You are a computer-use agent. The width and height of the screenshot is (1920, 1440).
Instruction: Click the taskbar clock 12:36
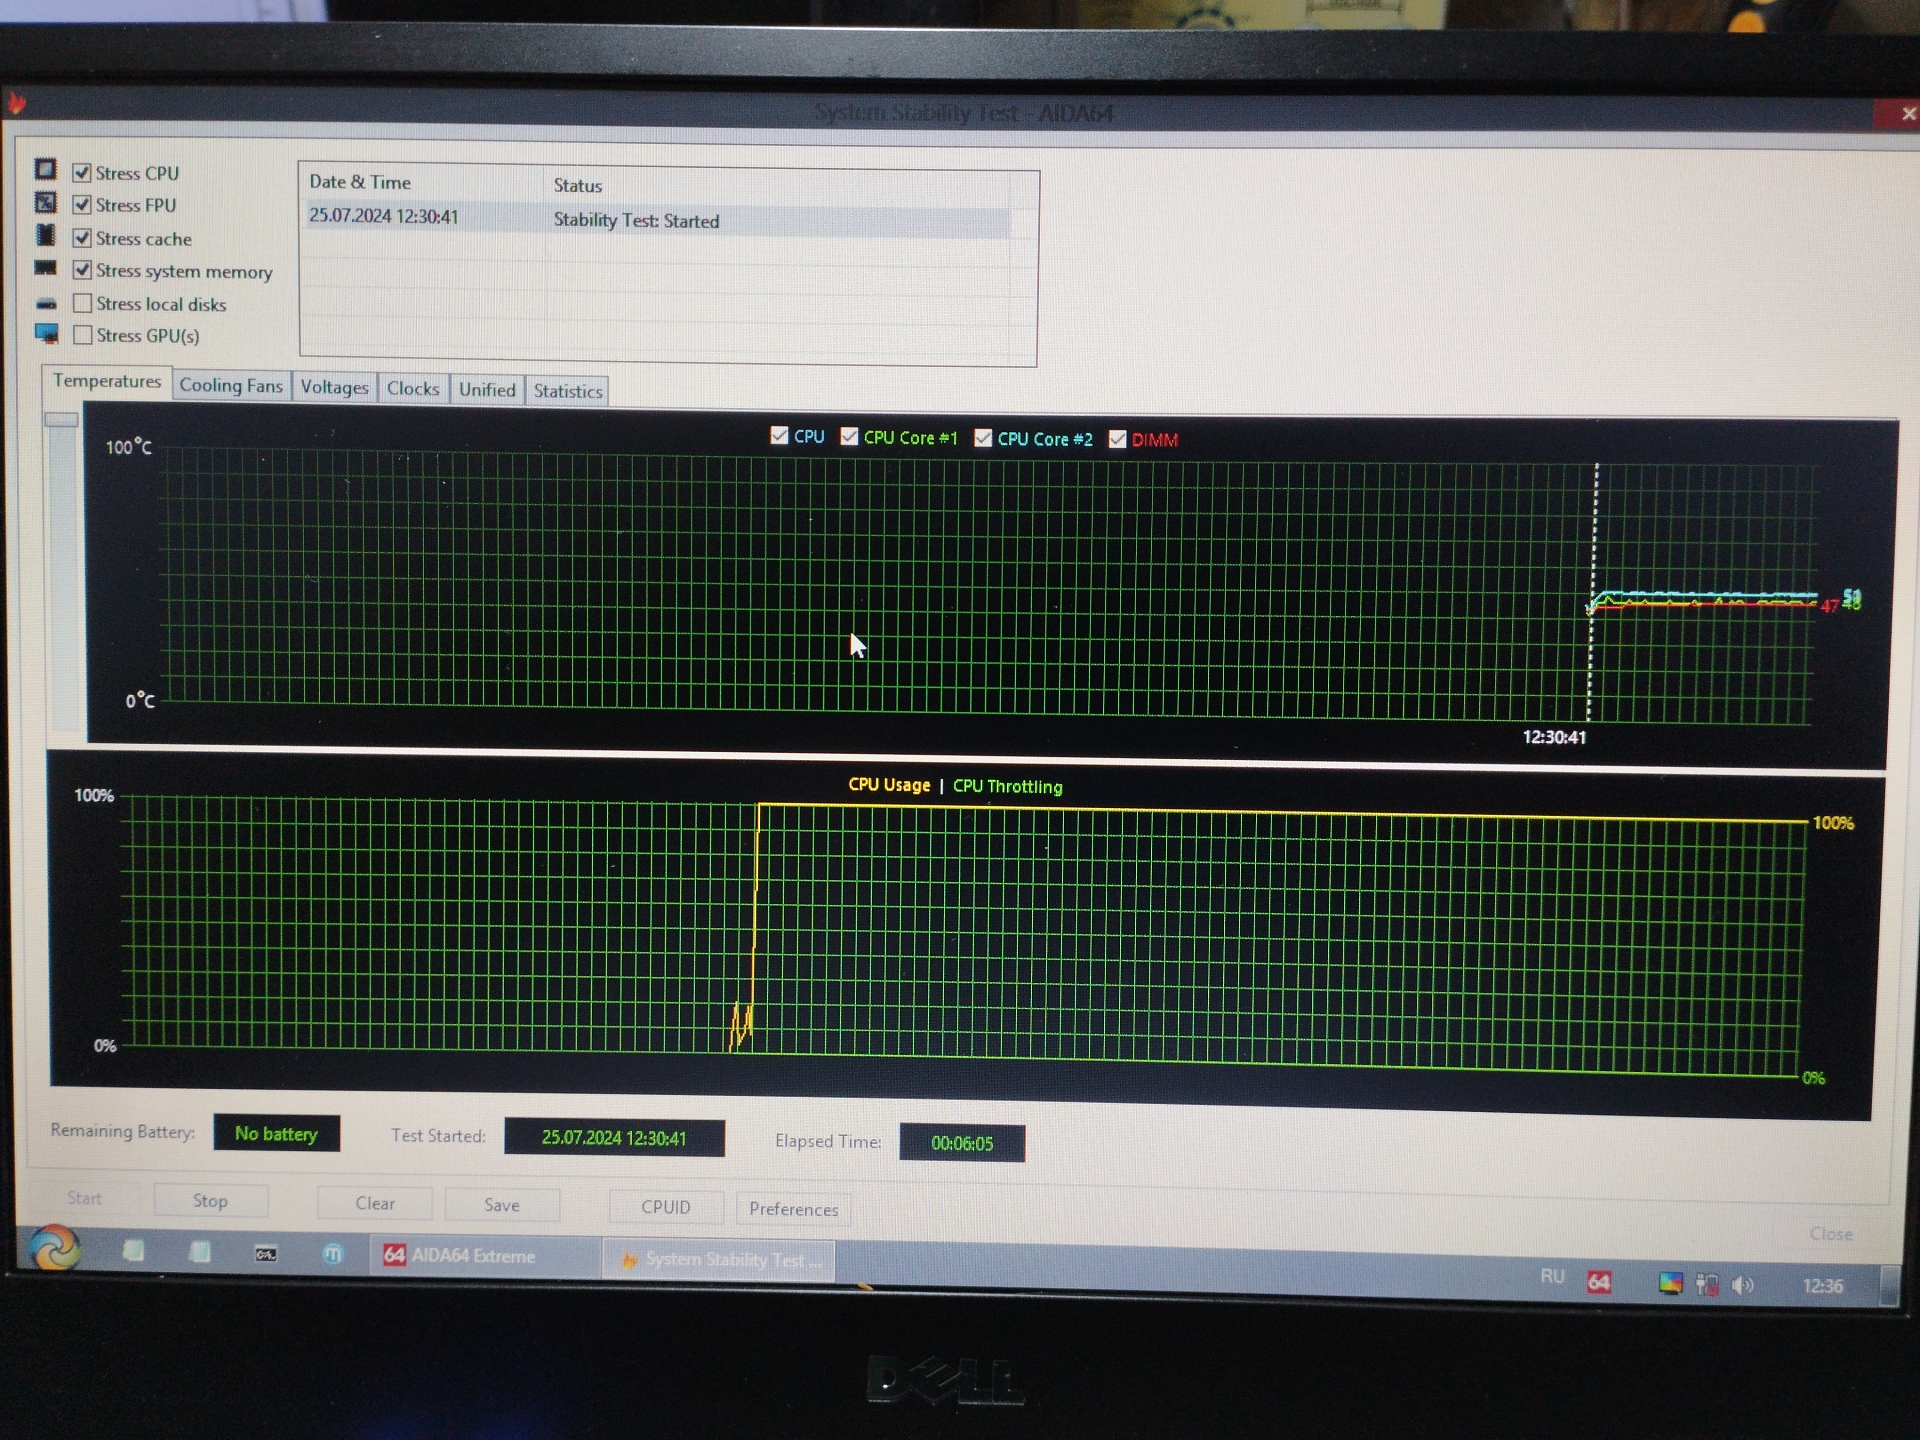[1822, 1286]
